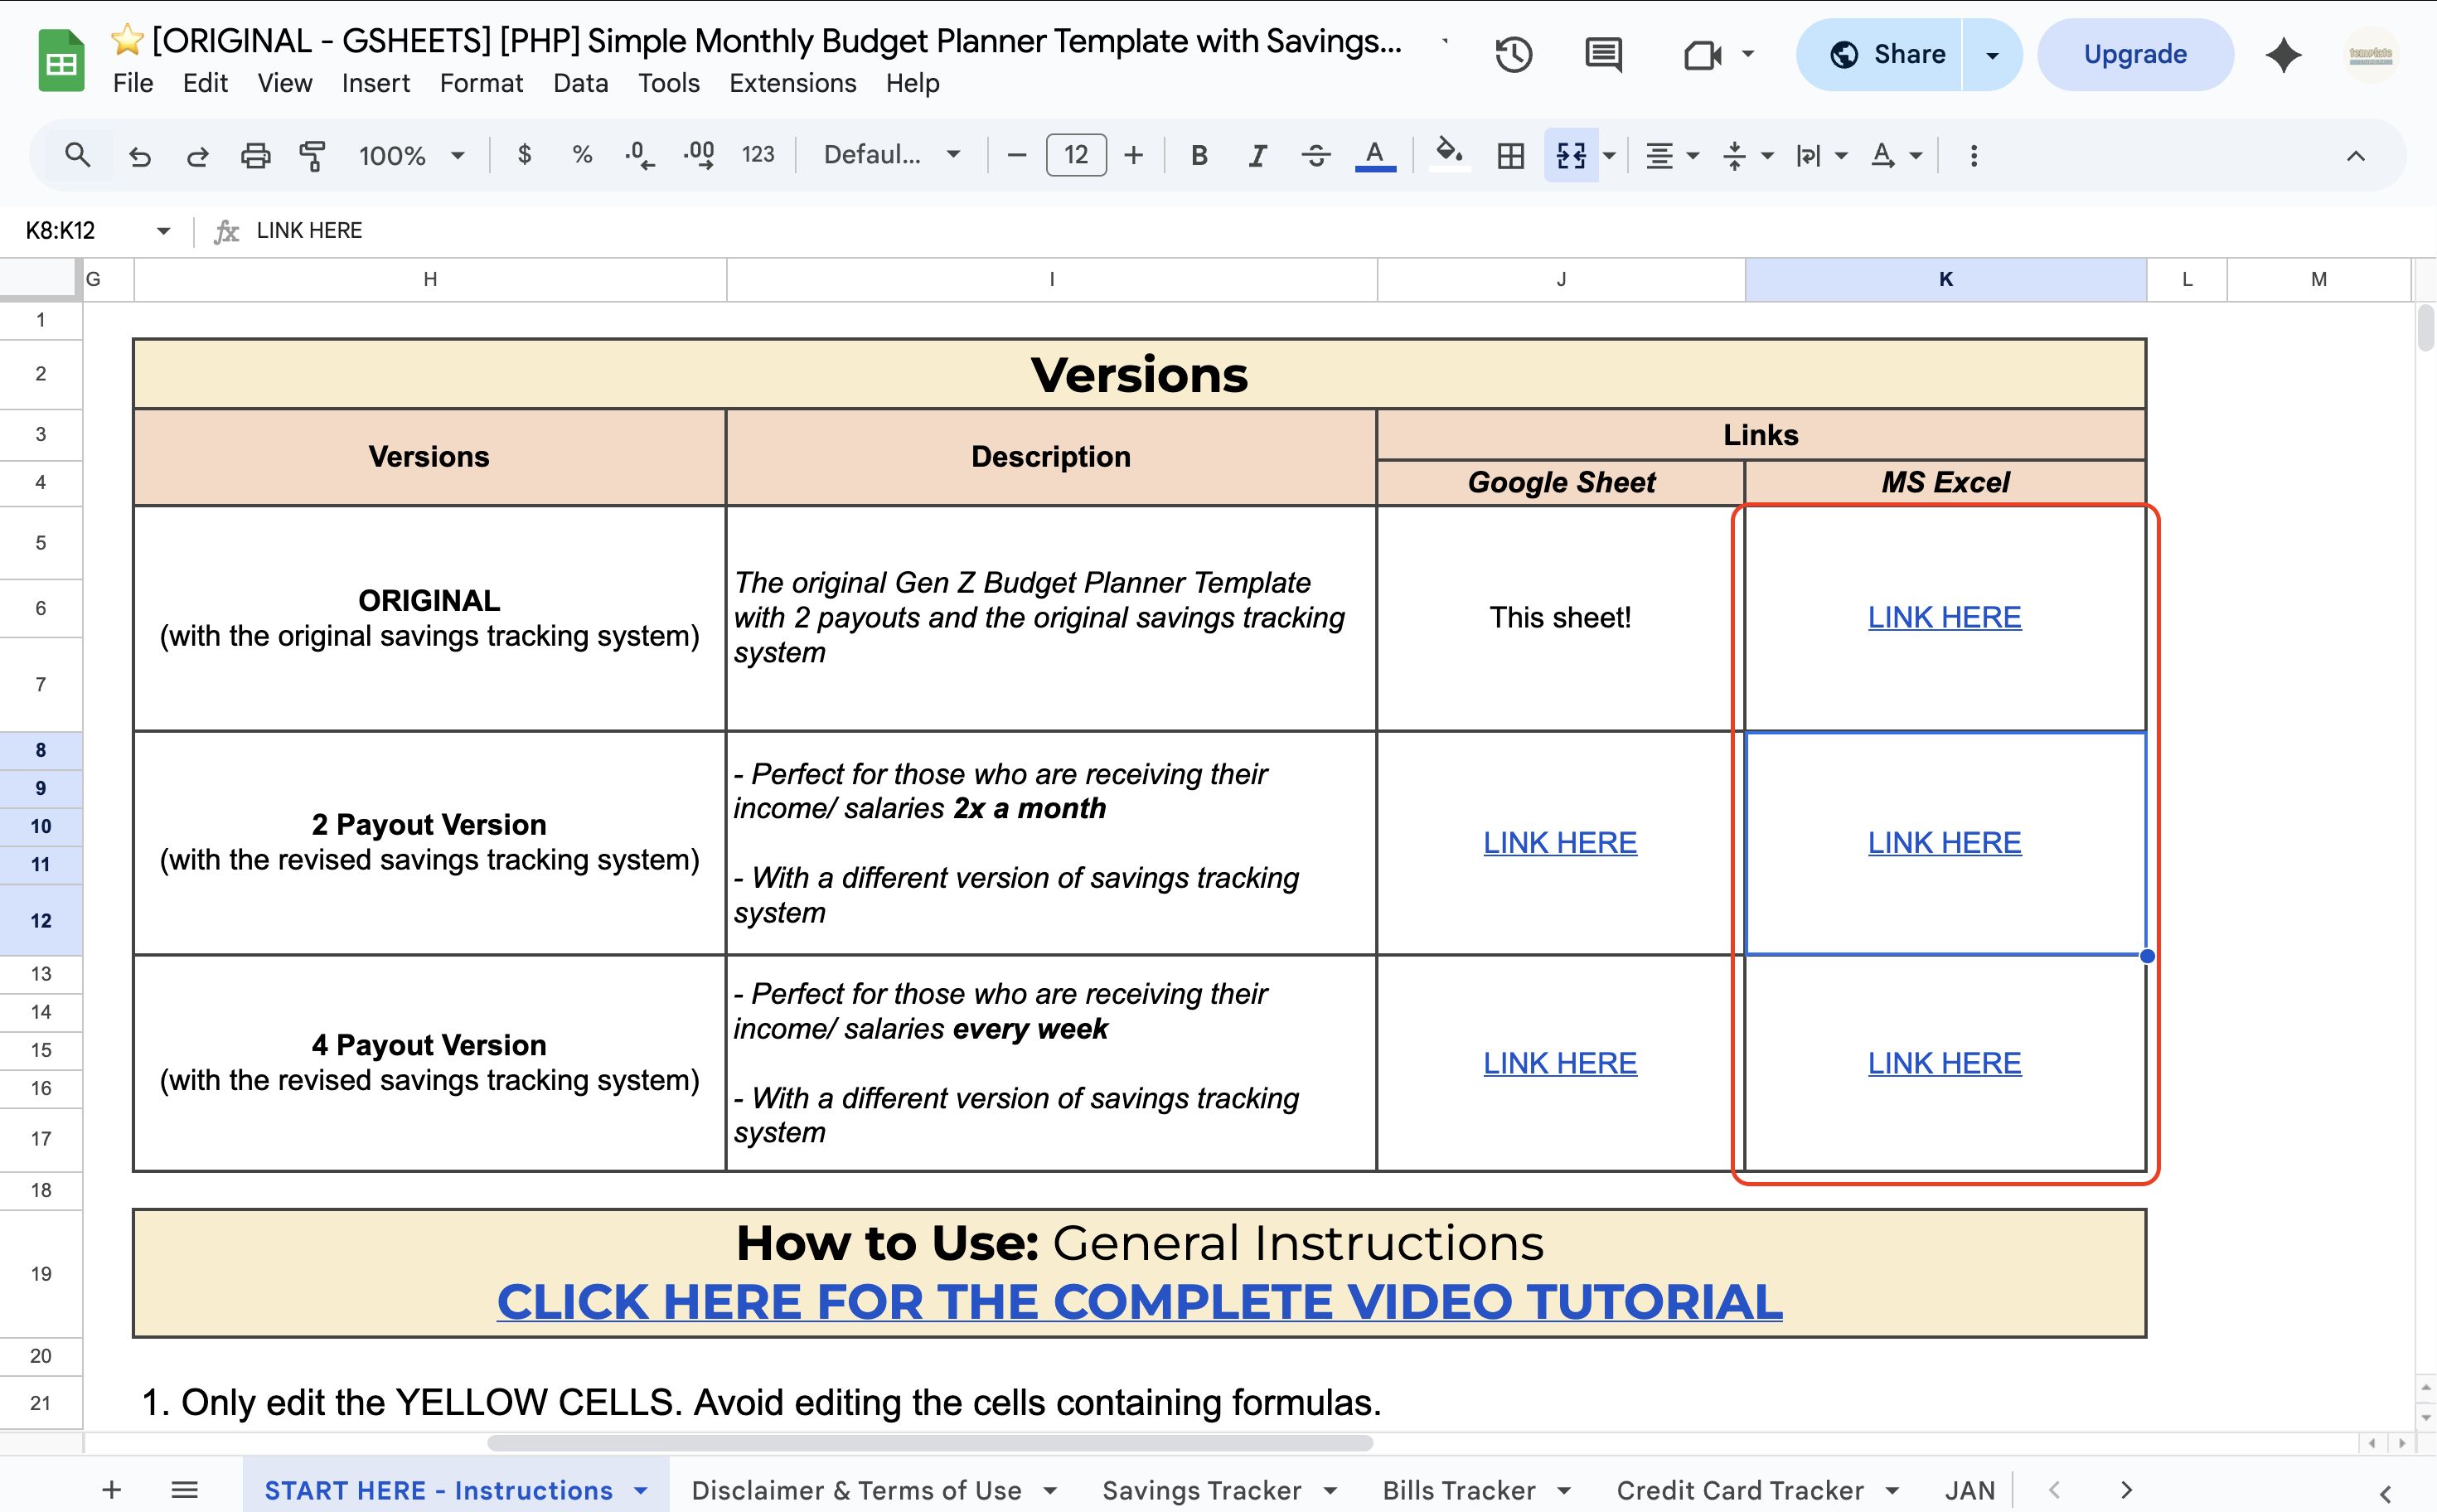Screen dimensions: 2437x1512
Task: Open the Name Box K8:K12 dropdown arrow
Action: [x=163, y=231]
